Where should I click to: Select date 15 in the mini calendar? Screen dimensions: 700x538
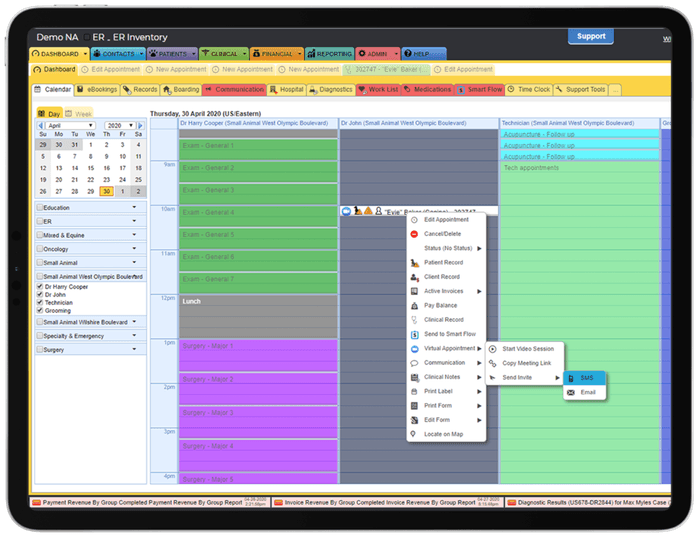[x=89, y=168]
